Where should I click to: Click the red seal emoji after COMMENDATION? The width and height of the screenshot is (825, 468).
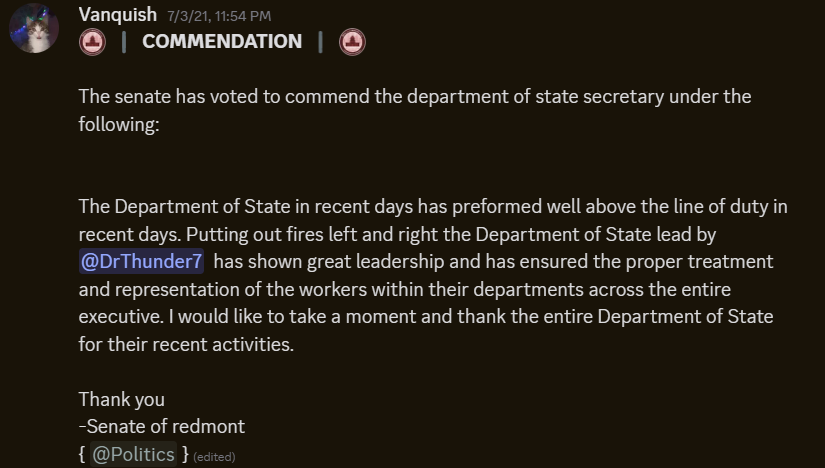[x=353, y=42]
